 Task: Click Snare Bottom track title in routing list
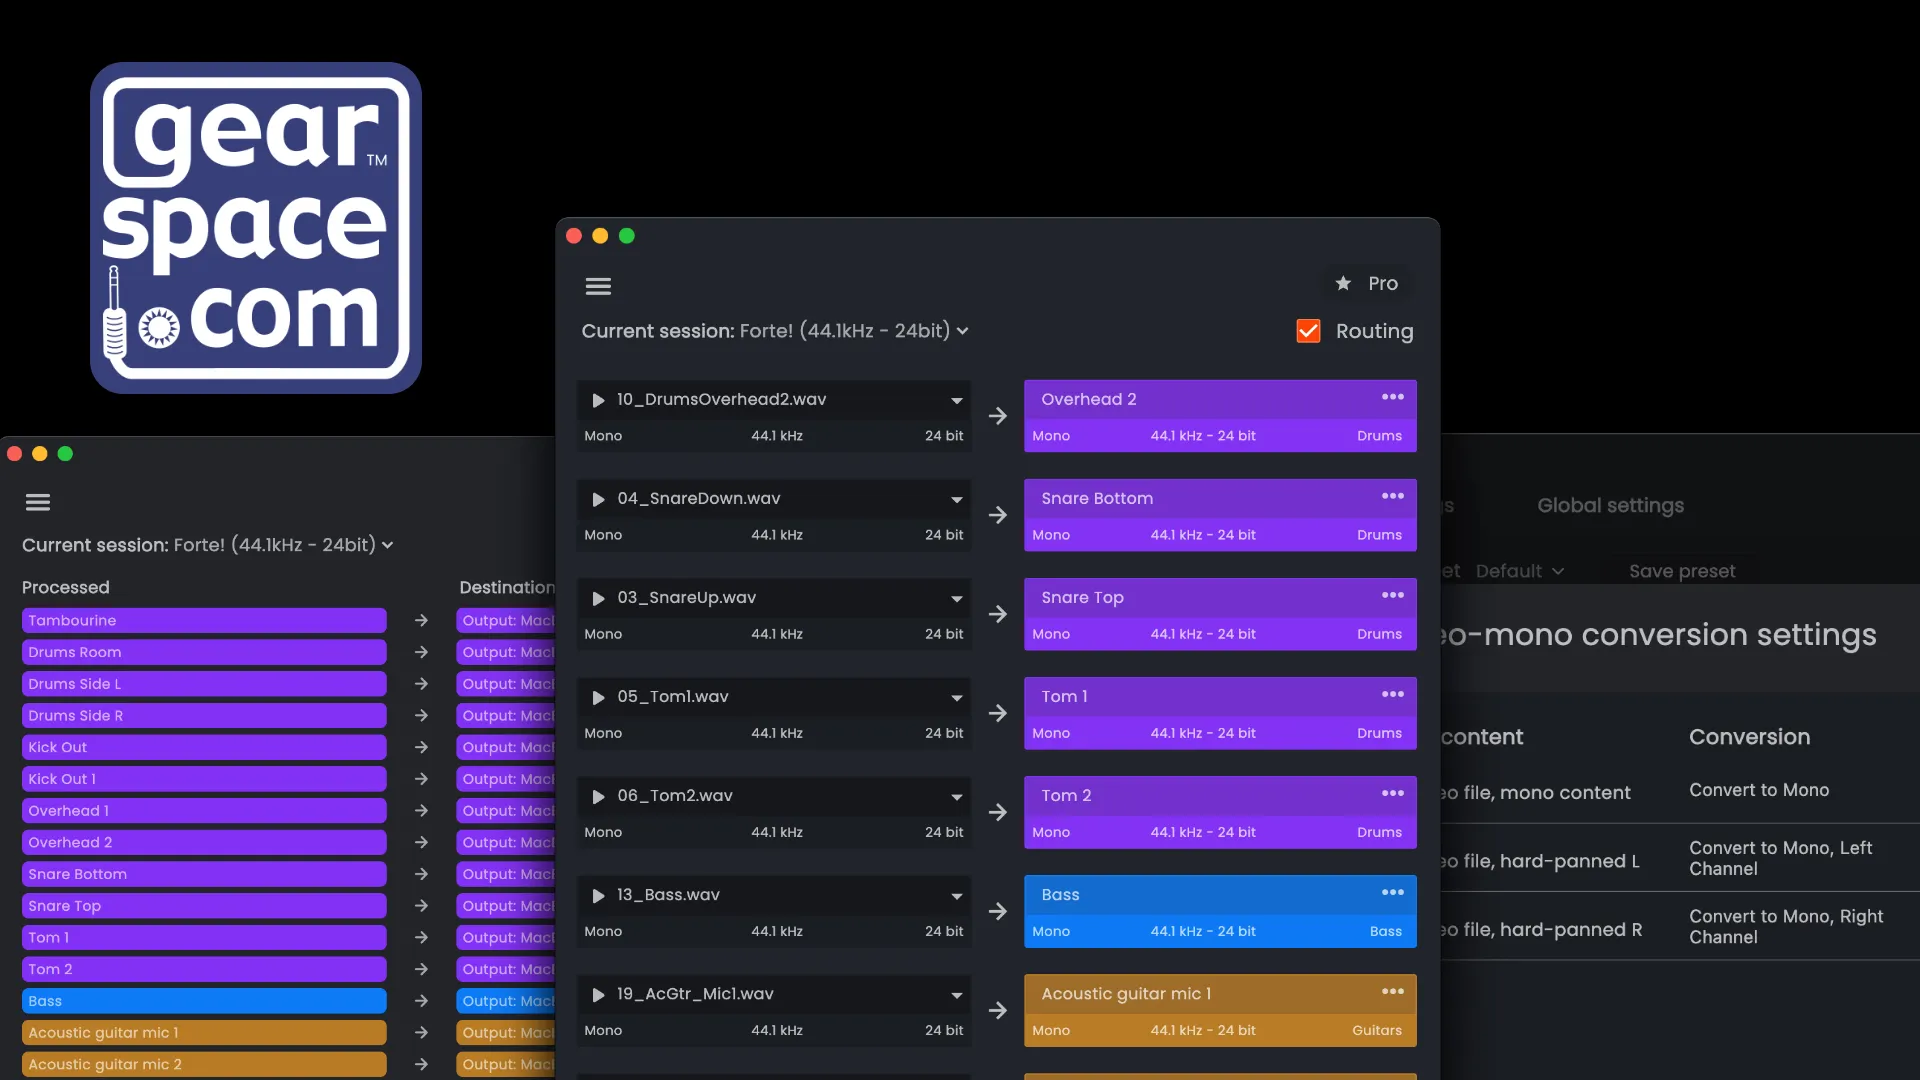[x=1097, y=498]
